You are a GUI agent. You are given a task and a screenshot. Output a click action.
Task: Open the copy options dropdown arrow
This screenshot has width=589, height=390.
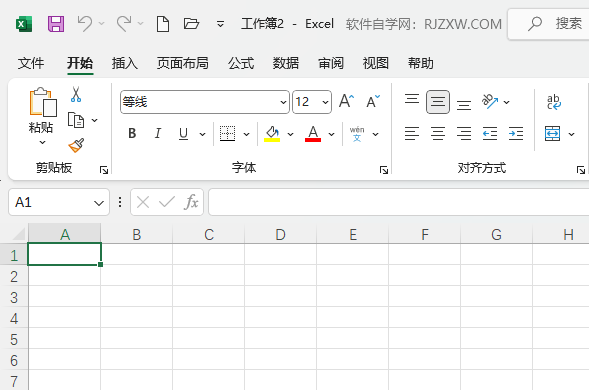(95, 120)
